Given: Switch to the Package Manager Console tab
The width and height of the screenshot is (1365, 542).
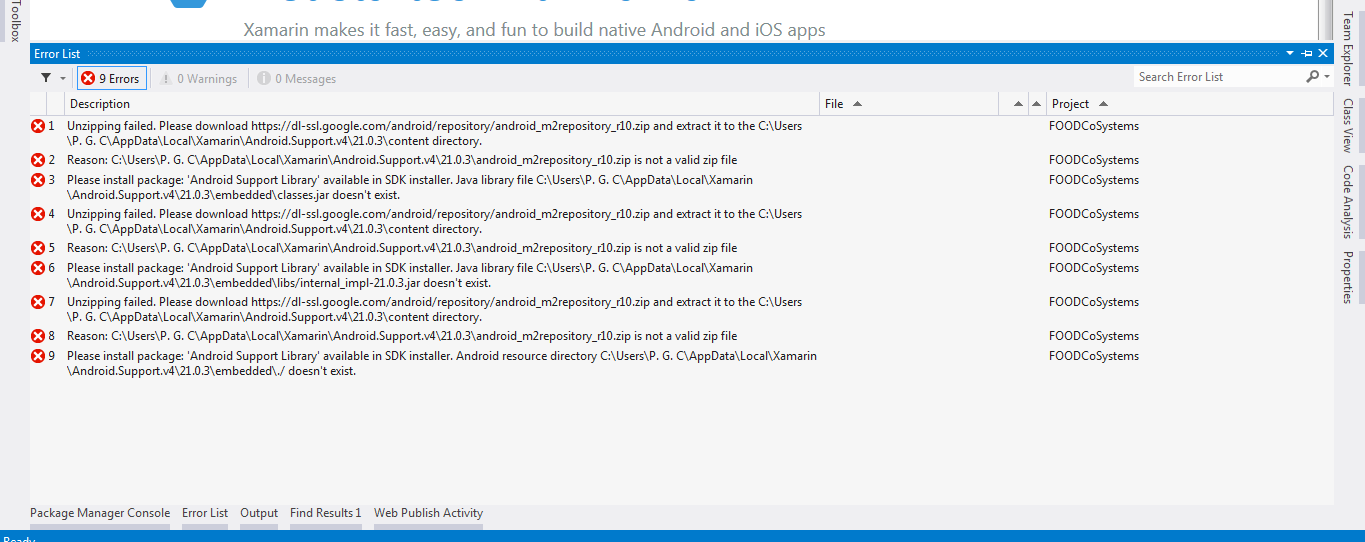Looking at the screenshot, I should [100, 513].
